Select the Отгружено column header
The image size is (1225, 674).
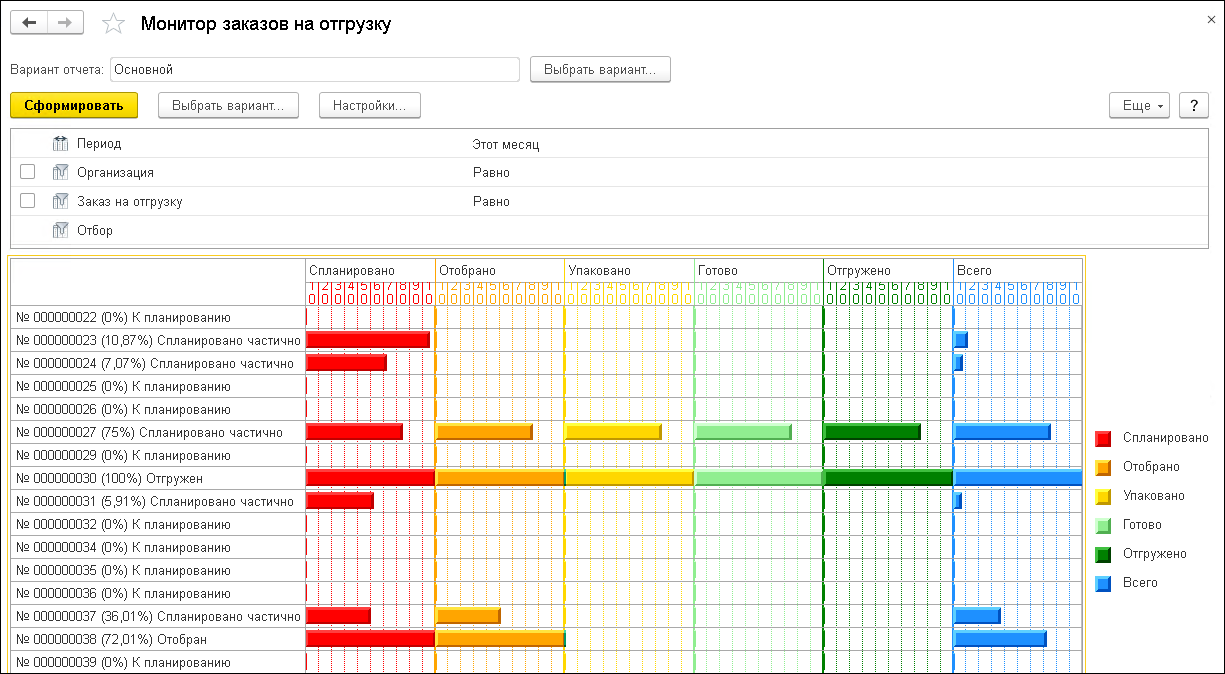click(x=858, y=270)
